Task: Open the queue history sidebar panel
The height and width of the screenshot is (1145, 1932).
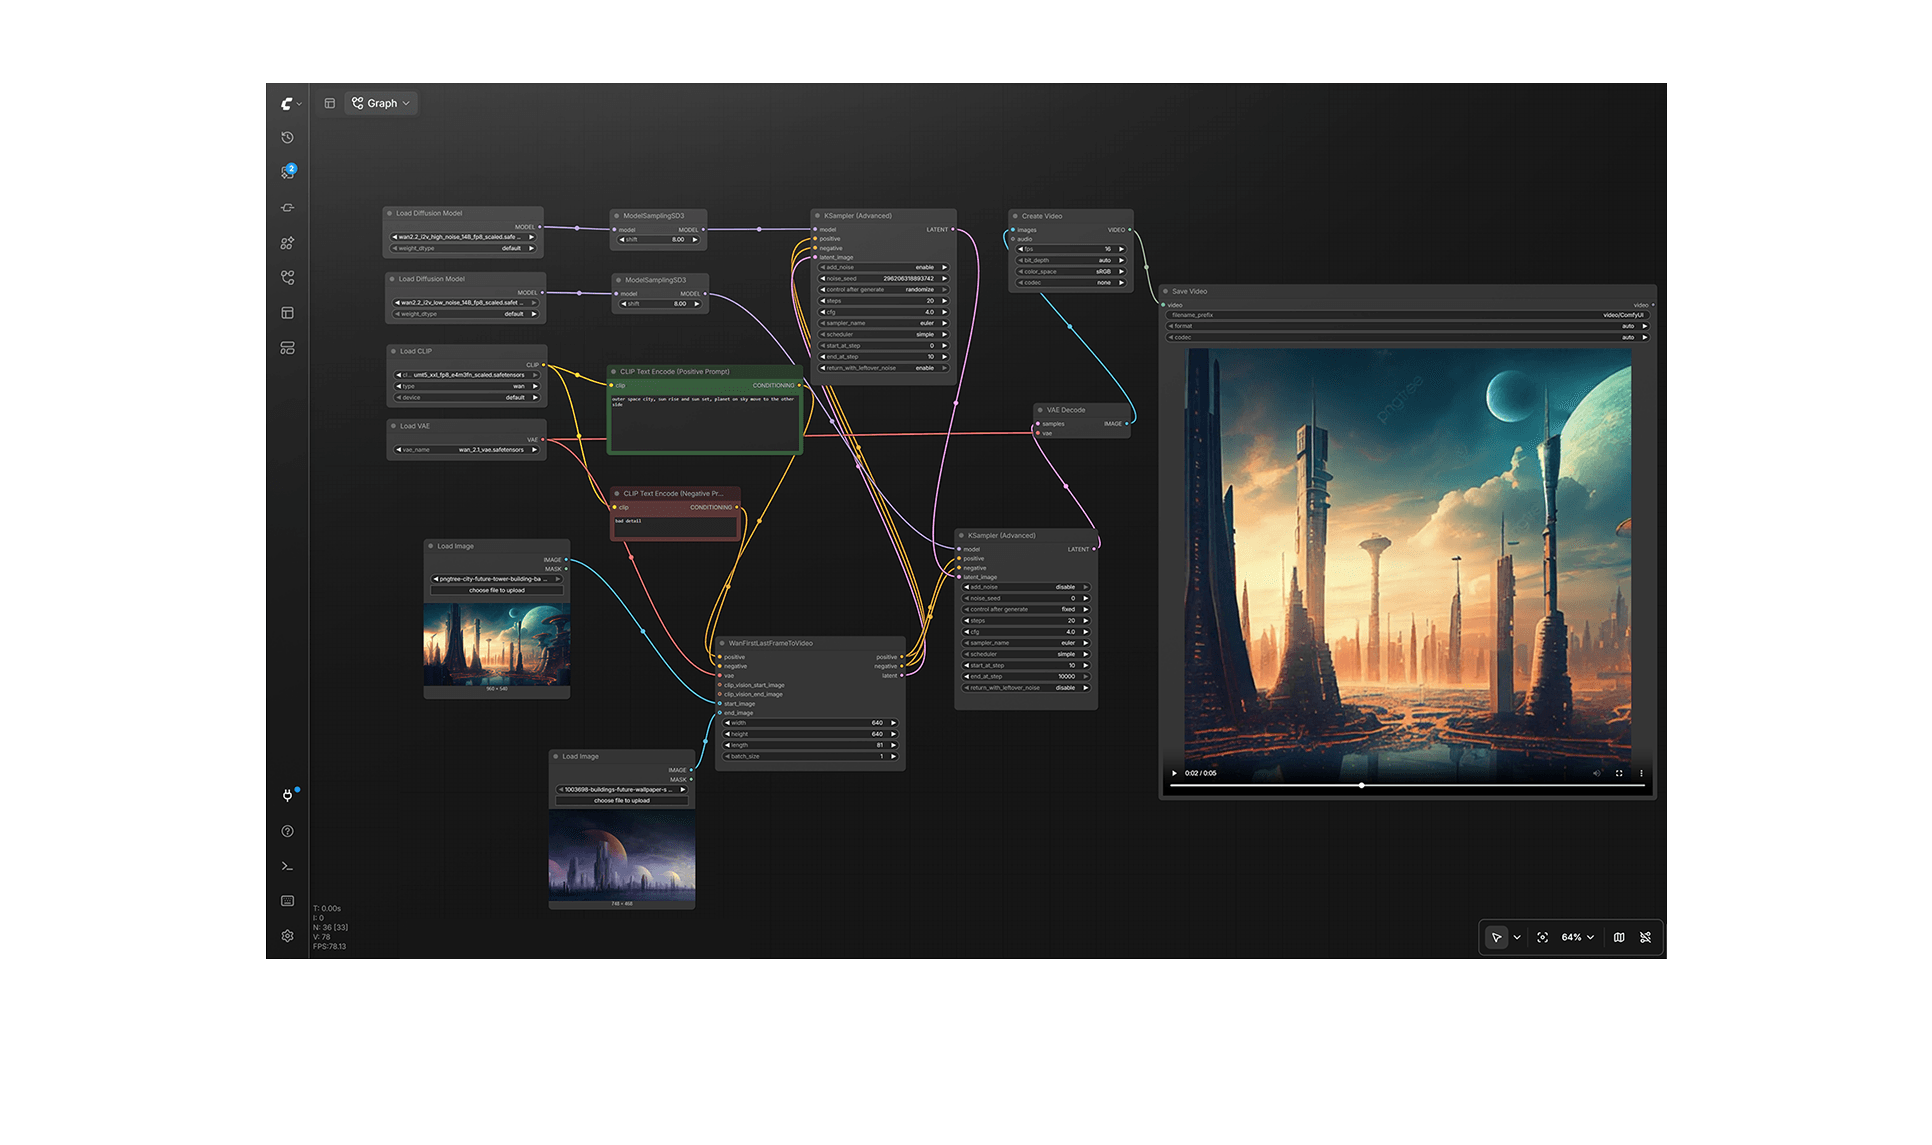Action: [287, 137]
